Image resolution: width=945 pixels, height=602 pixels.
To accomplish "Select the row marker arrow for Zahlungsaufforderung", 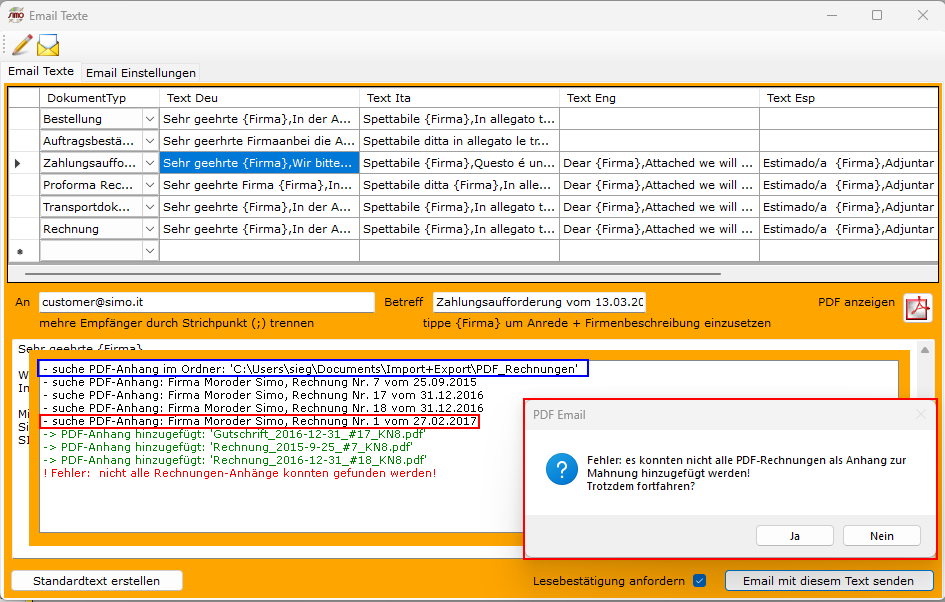I will coord(18,163).
